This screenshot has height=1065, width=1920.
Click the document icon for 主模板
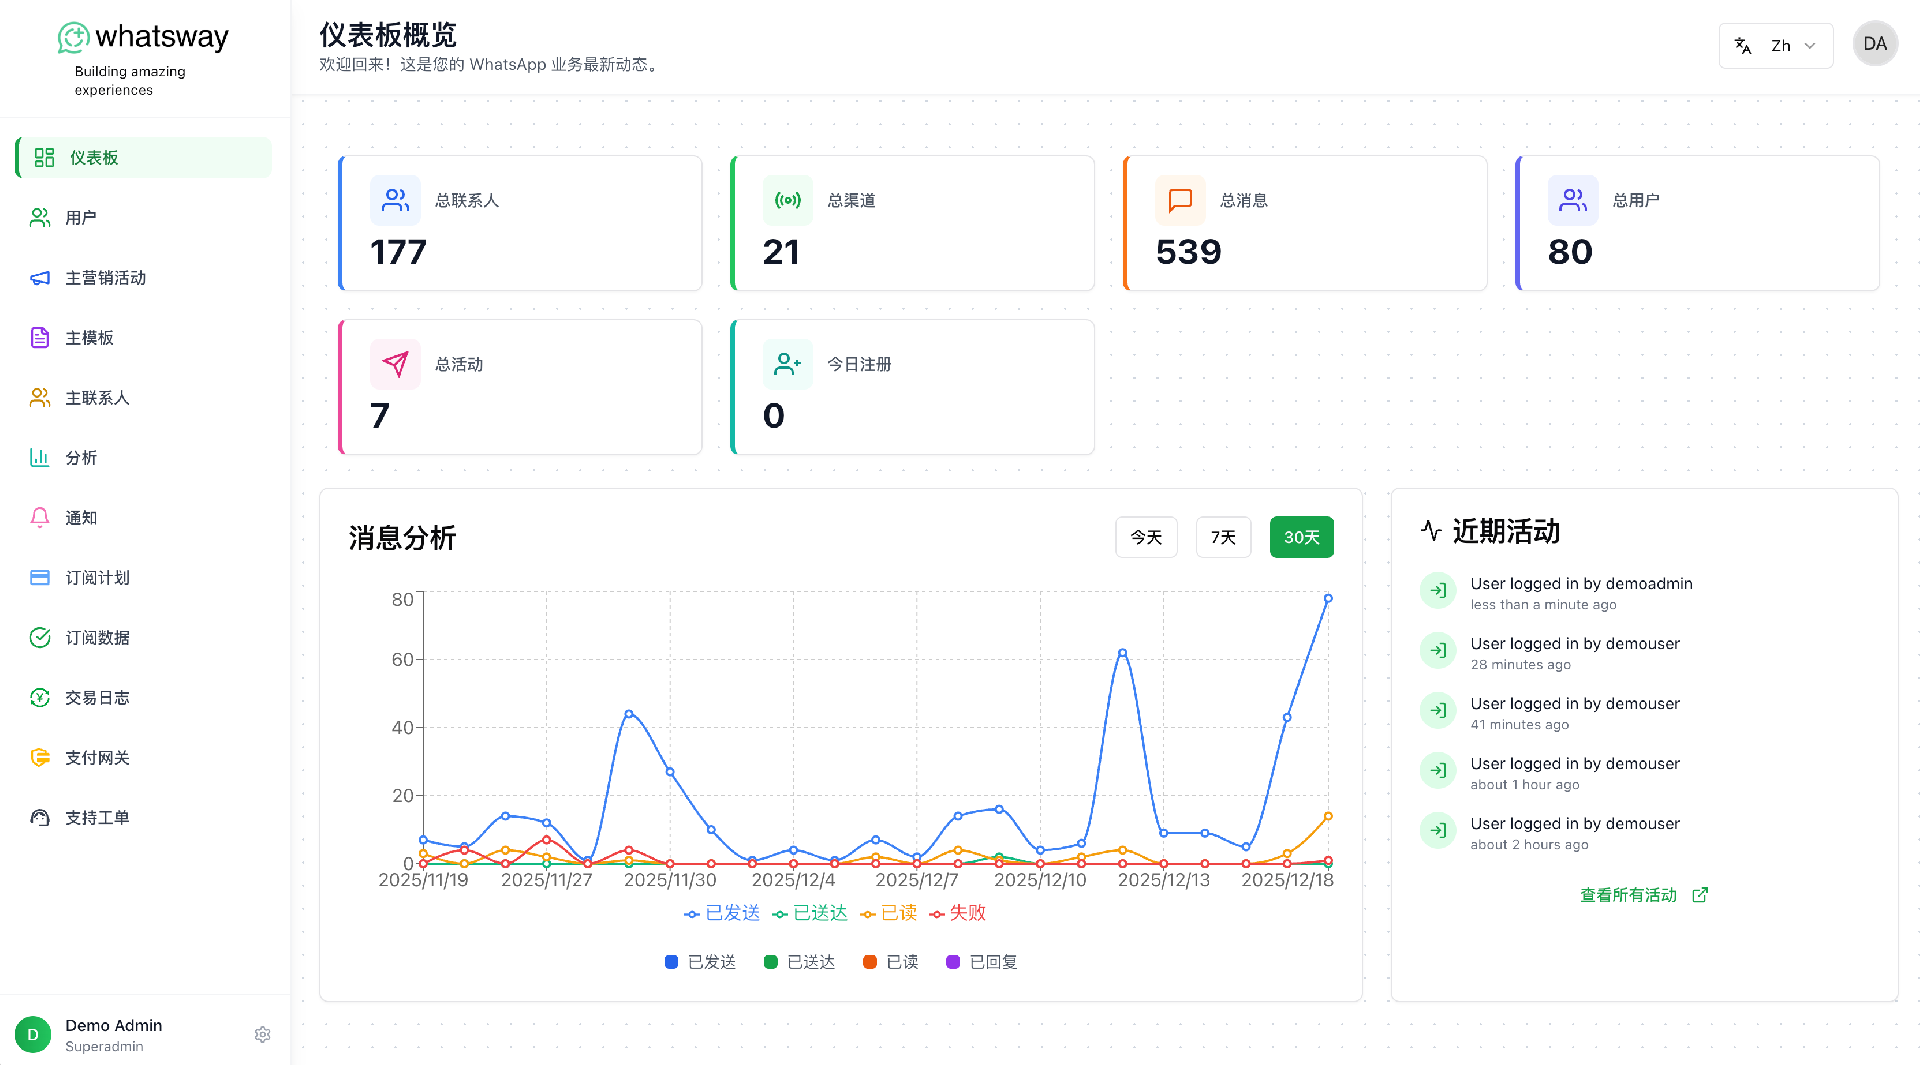point(40,338)
